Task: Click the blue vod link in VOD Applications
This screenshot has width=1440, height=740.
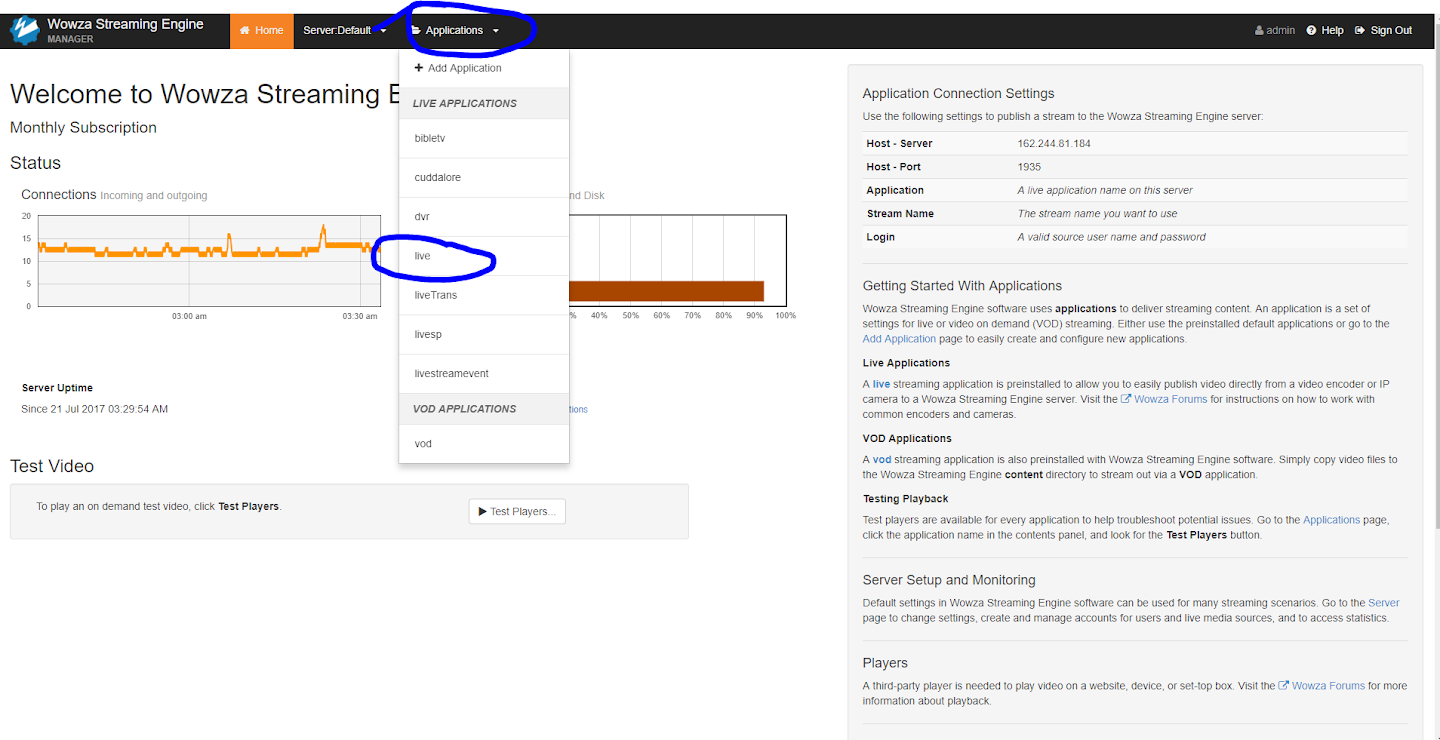Action: [882, 460]
